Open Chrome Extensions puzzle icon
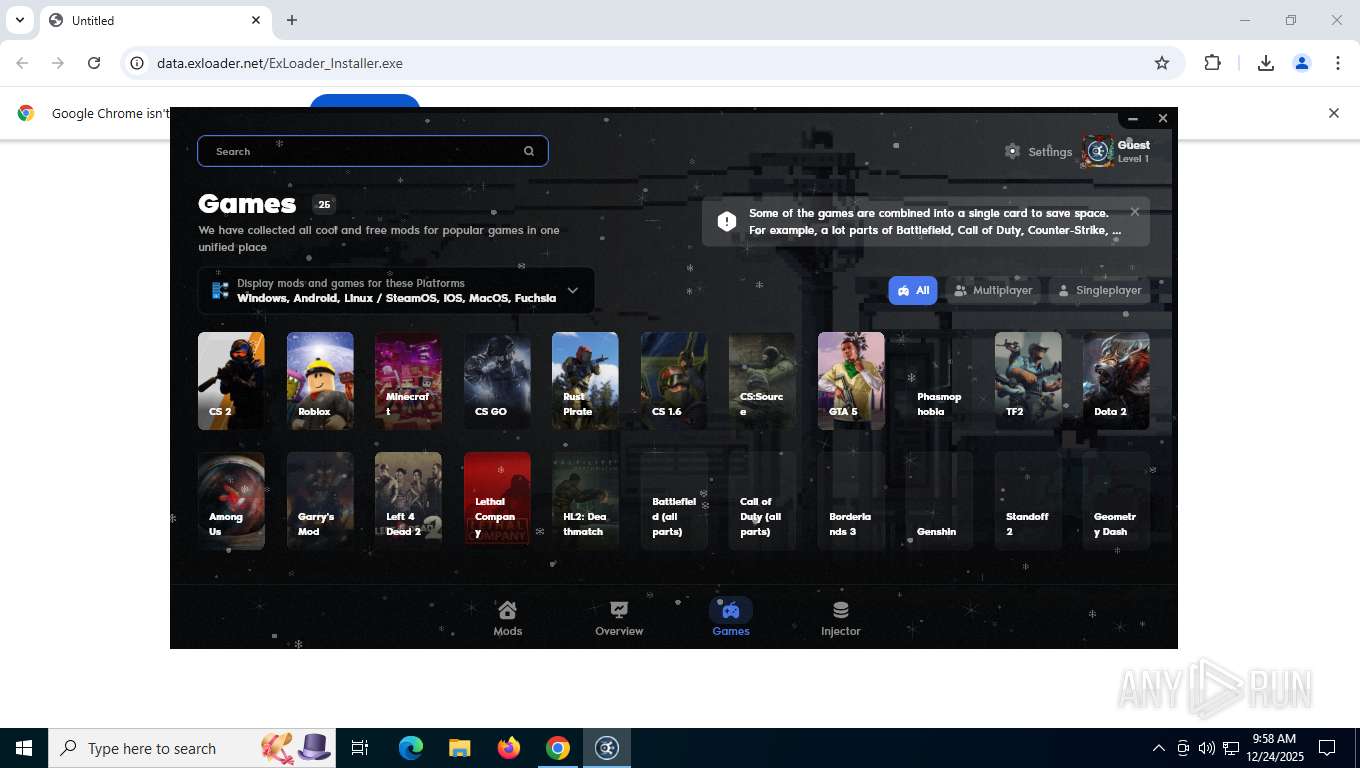1360x768 pixels. click(1212, 63)
